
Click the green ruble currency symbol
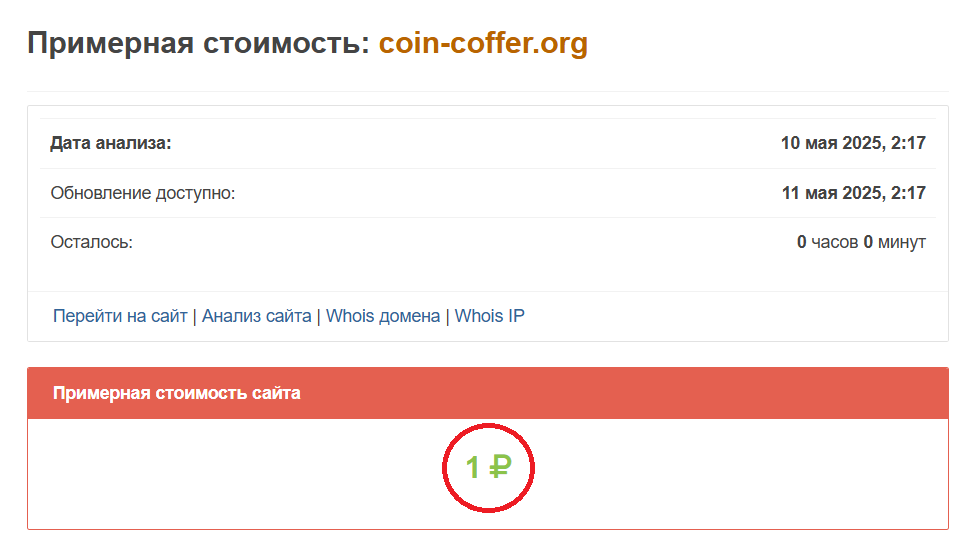[x=501, y=466]
